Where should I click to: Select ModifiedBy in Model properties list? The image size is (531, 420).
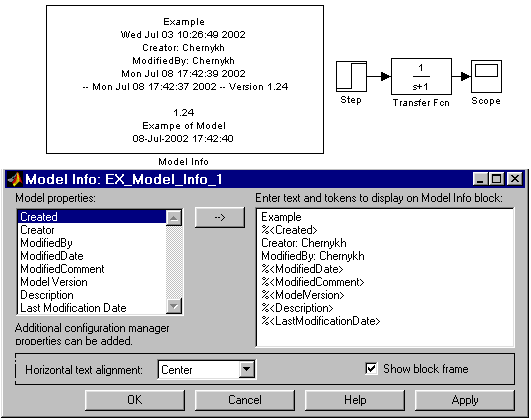(92, 243)
